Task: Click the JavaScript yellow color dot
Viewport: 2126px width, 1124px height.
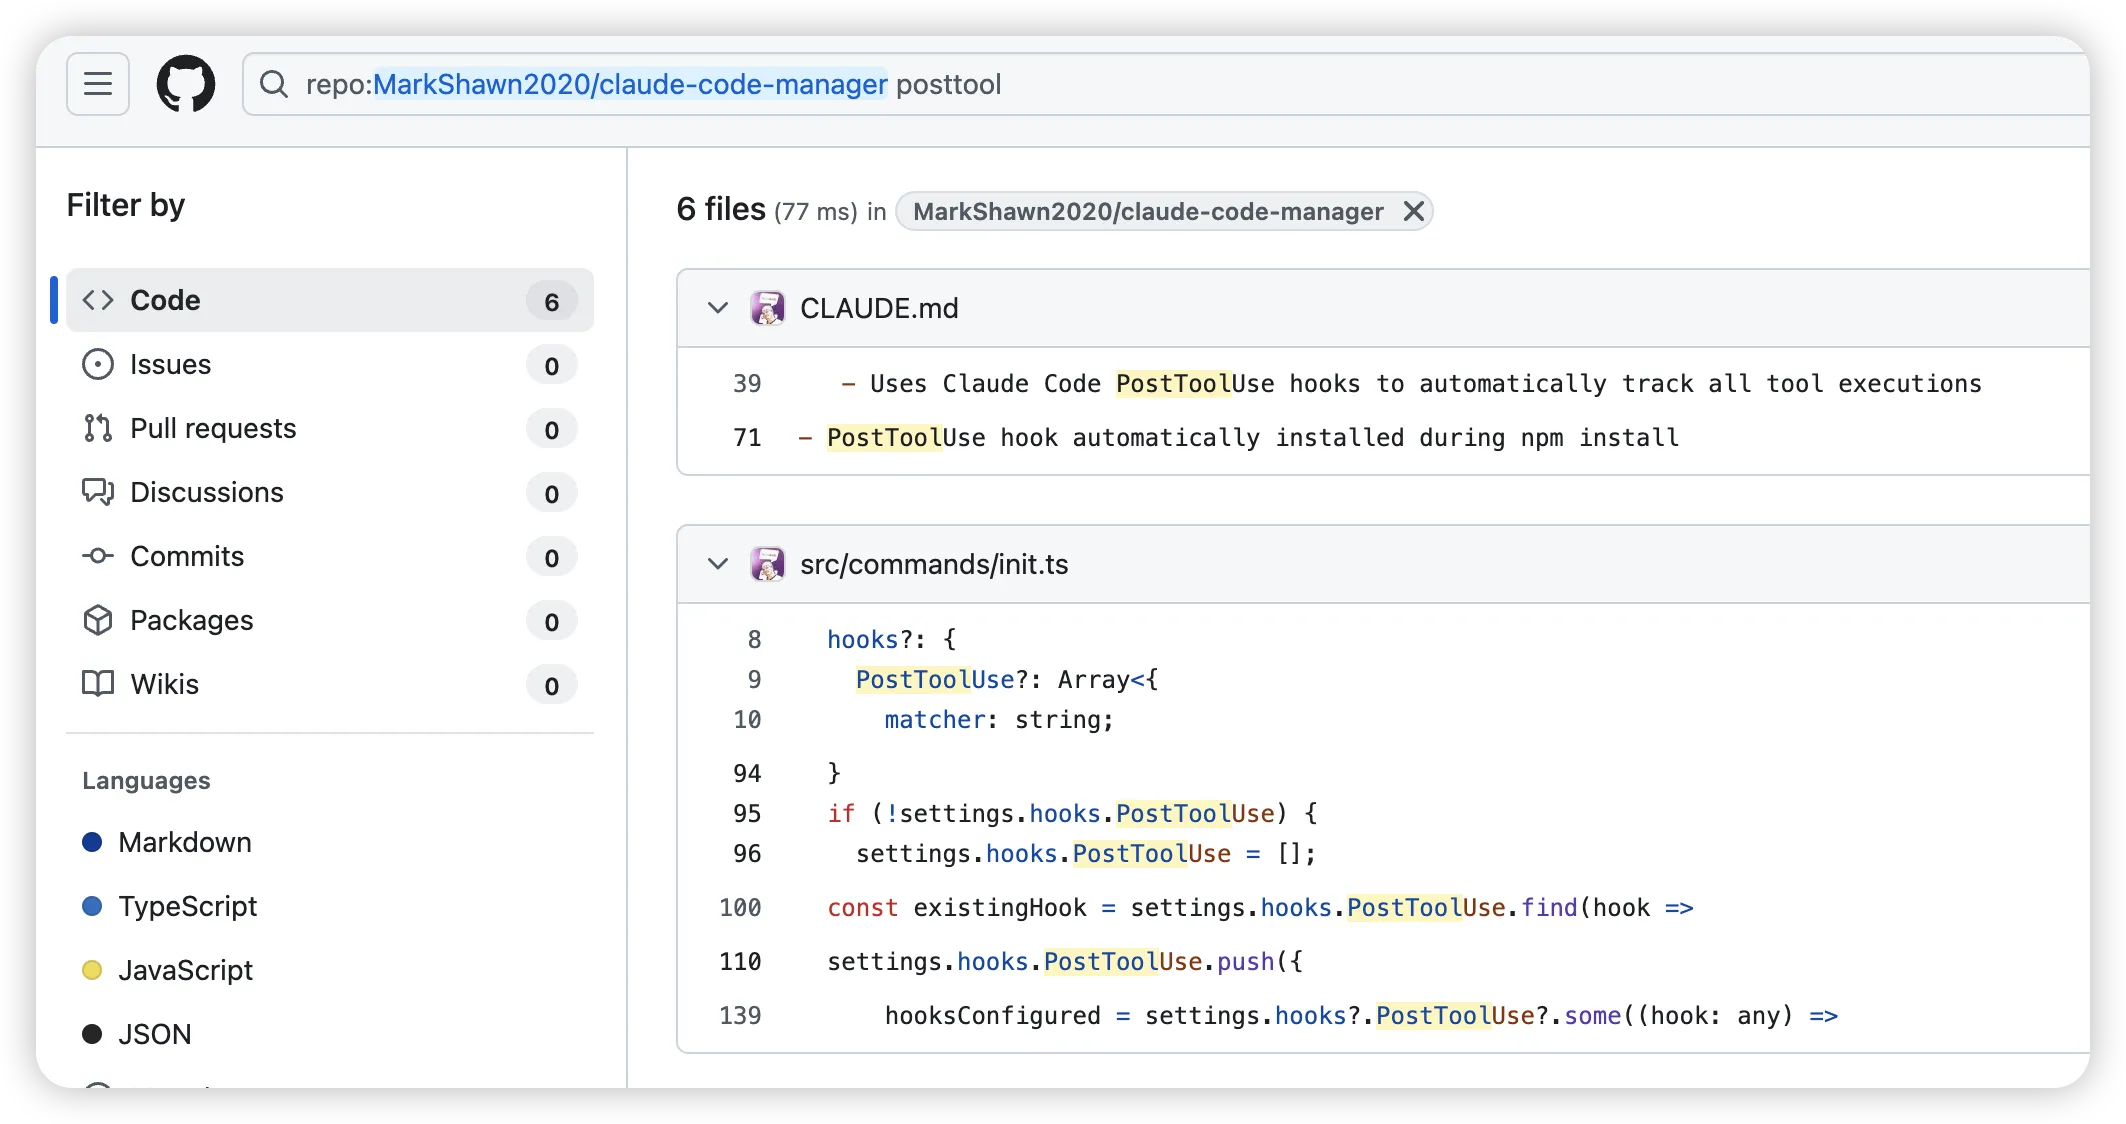Action: coord(92,970)
